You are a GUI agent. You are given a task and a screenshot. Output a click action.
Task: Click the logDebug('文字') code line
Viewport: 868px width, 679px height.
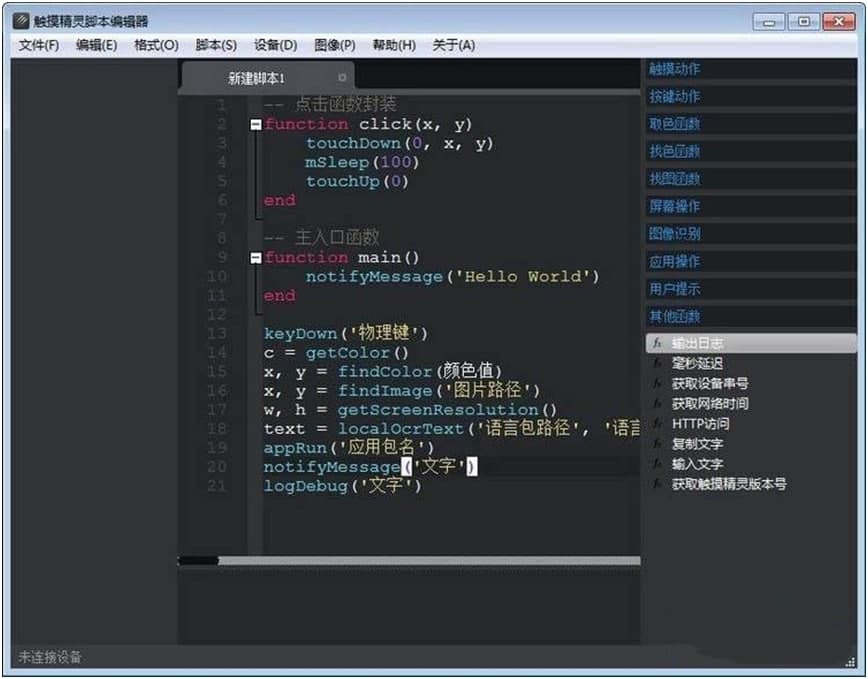pyautogui.click(x=343, y=486)
